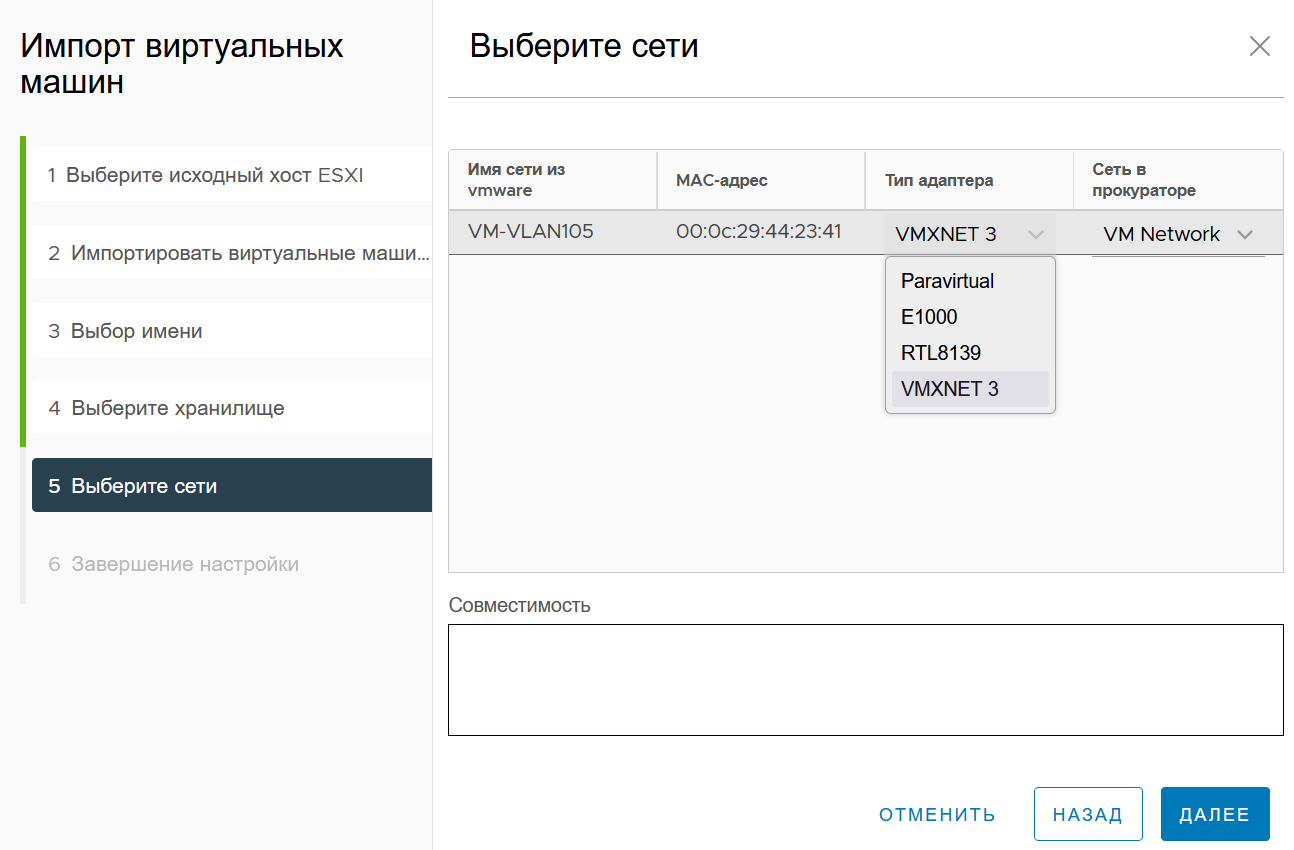Open step 2 Импортировать виртуальные машины
Viewport: 1294px width, 850px height.
click(232, 253)
